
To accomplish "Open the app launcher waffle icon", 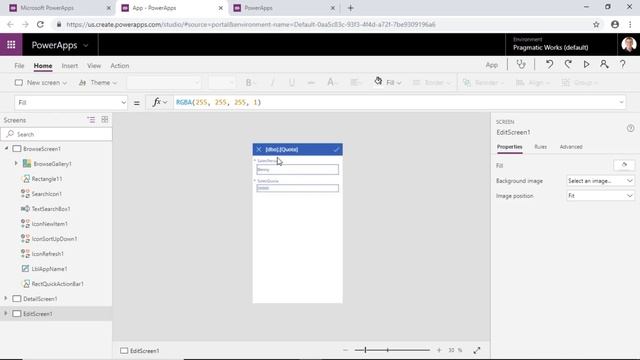I will (x=11, y=45).
